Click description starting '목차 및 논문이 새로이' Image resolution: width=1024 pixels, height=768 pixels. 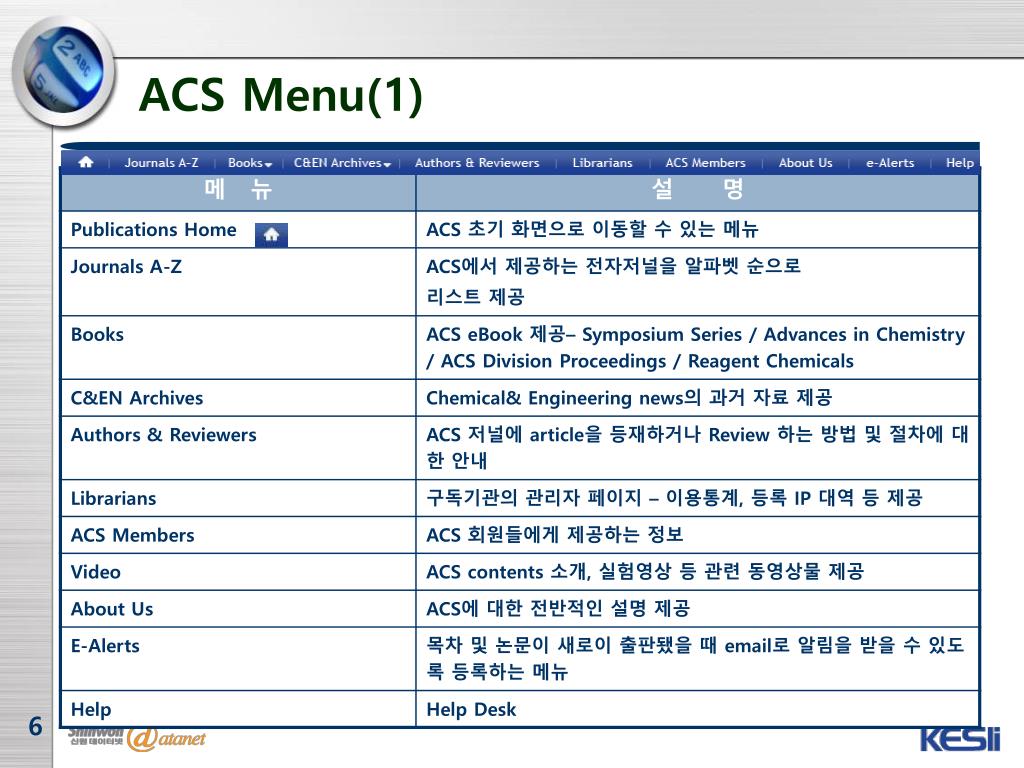tap(695, 658)
